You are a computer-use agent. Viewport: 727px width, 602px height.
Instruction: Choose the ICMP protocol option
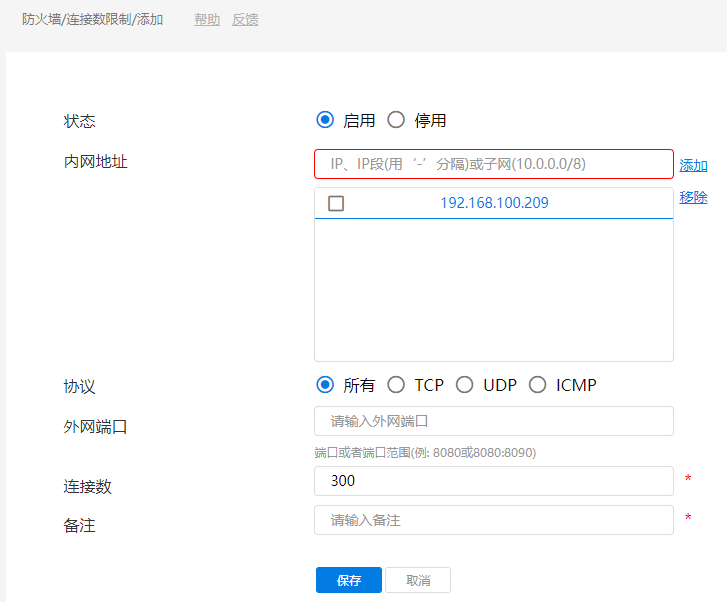coord(538,385)
